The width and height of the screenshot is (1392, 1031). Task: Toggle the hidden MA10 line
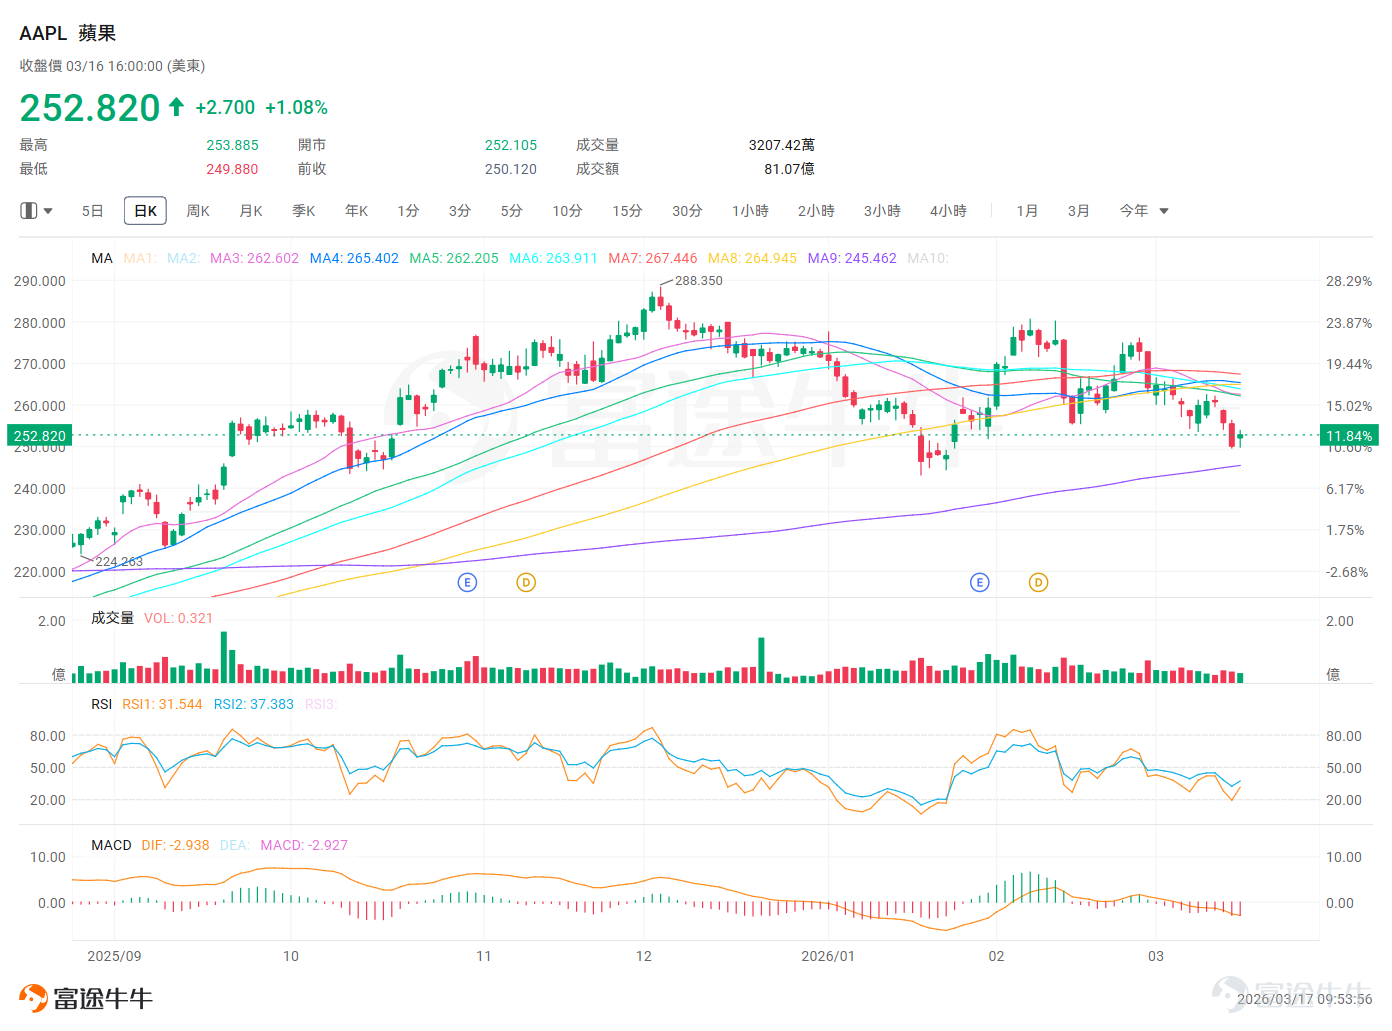pos(928,258)
